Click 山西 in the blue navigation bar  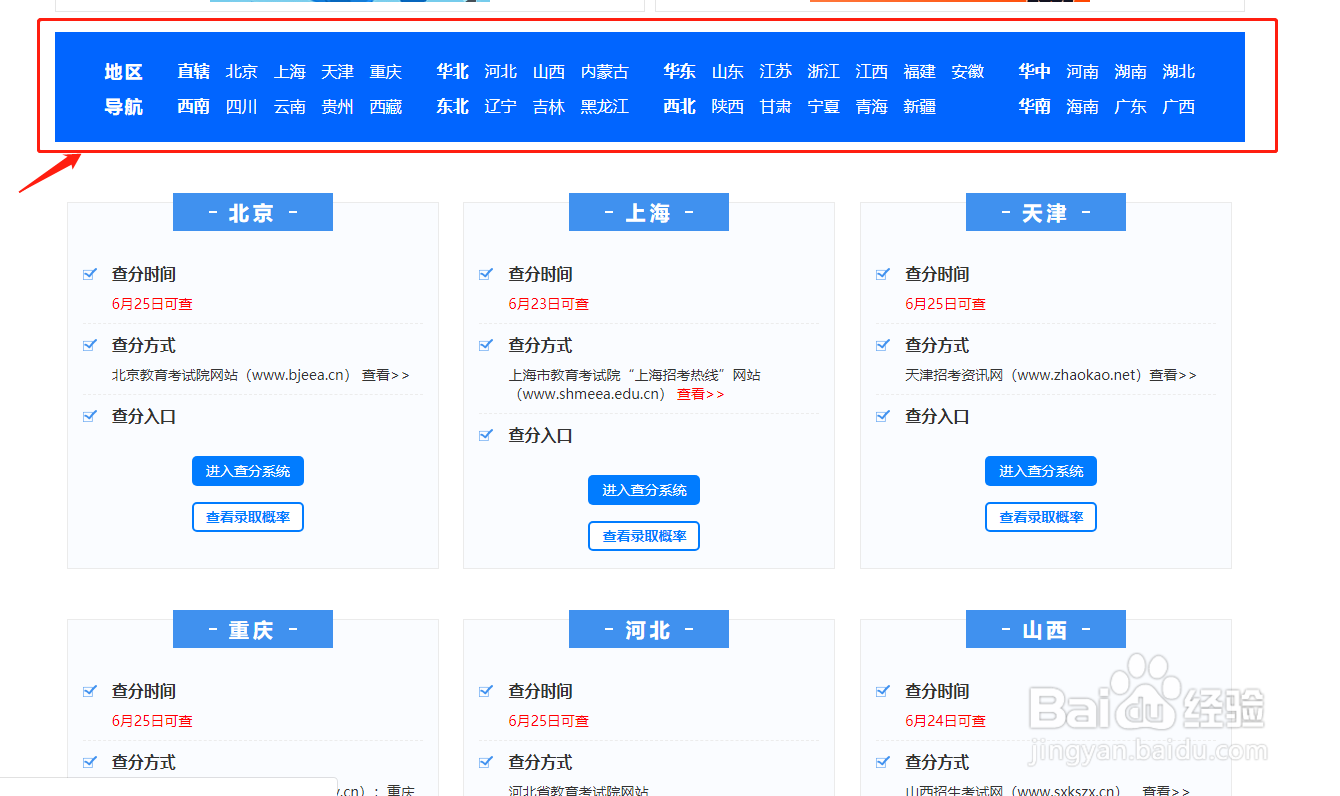pyautogui.click(x=549, y=72)
